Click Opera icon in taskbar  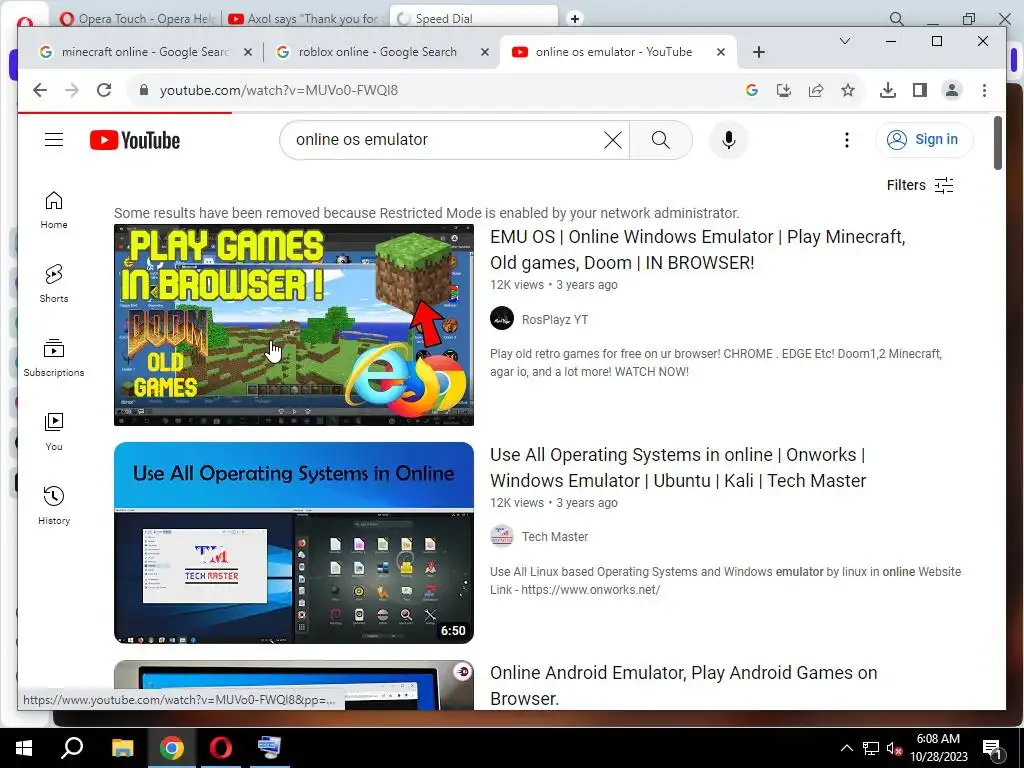[221, 748]
